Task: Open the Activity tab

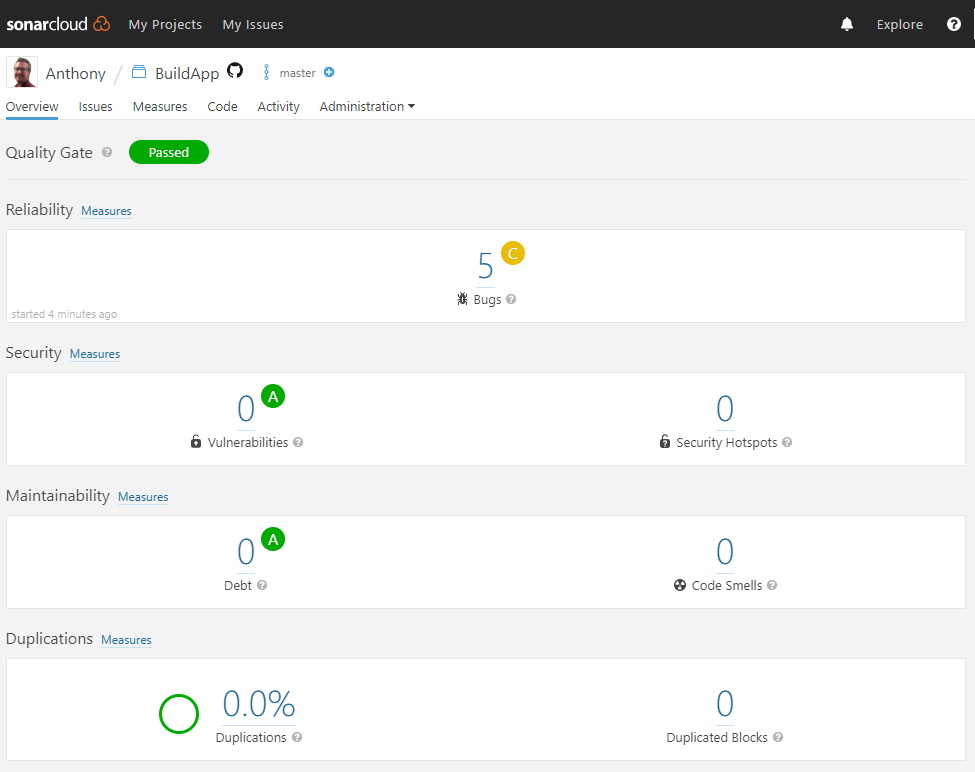Action: point(279,106)
